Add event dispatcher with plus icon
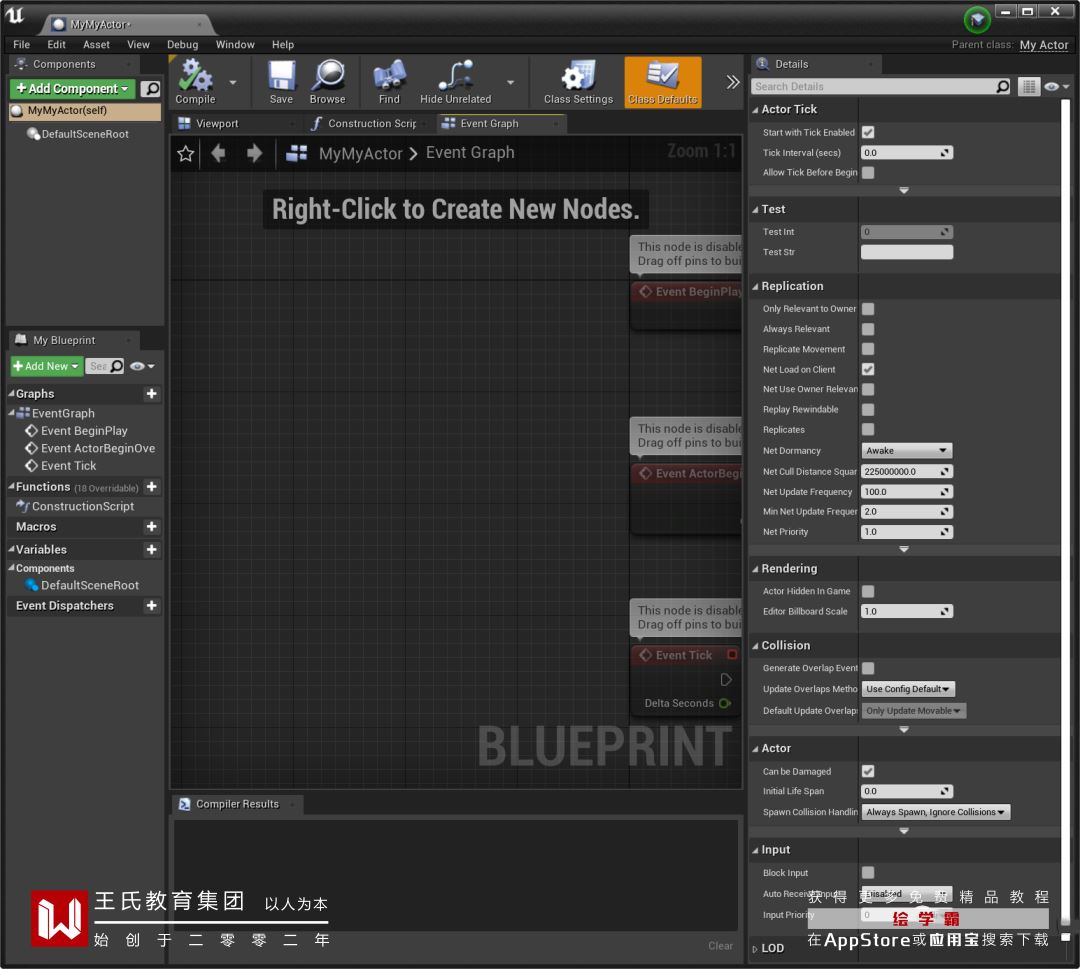The image size is (1080, 969). 152,605
